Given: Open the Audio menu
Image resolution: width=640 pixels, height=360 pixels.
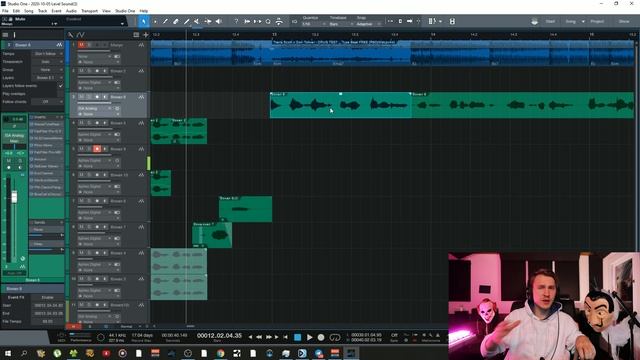Looking at the screenshot, I should pyautogui.click(x=71, y=11).
